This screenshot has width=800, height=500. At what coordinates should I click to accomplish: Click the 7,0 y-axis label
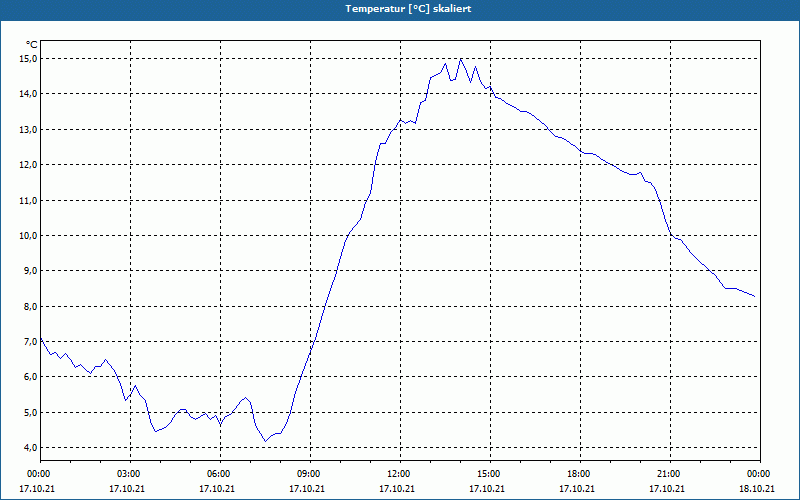click(31, 342)
